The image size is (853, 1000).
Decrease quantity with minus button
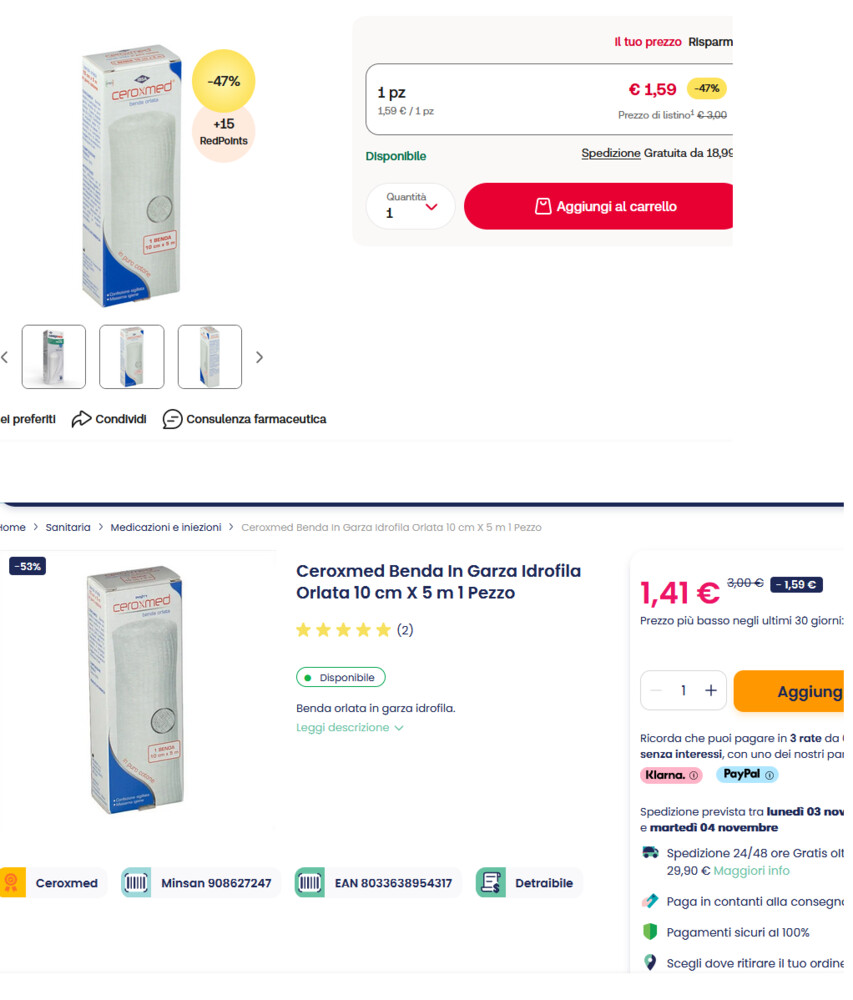click(x=656, y=691)
